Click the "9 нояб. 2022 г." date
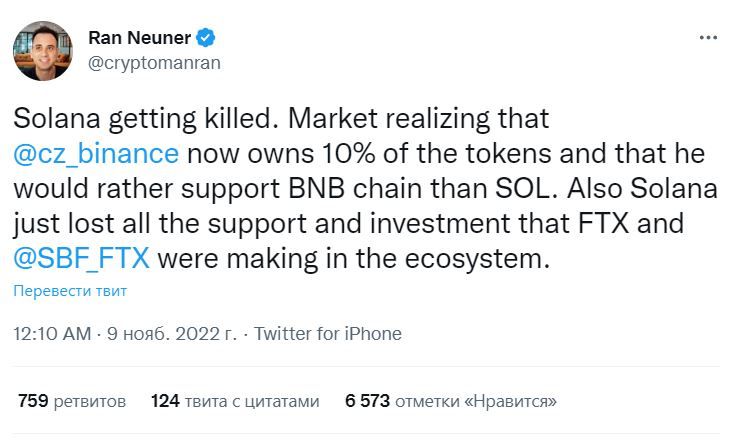 pos(174,334)
